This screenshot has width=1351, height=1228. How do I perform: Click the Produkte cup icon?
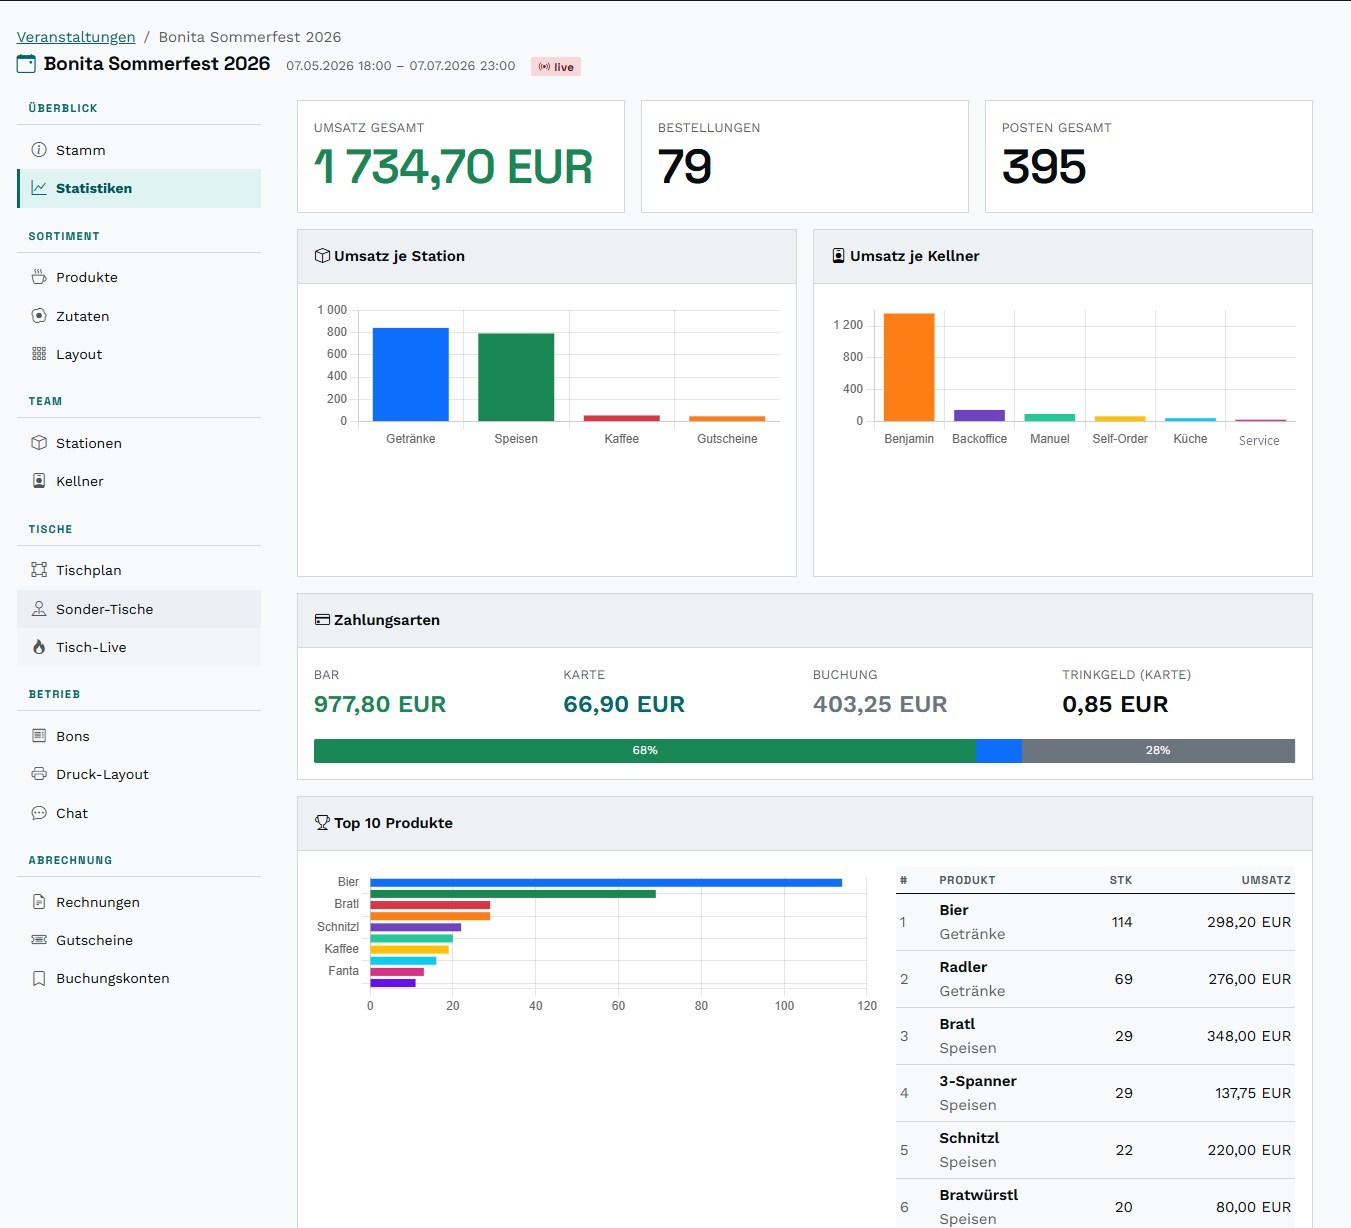pyautogui.click(x=39, y=277)
